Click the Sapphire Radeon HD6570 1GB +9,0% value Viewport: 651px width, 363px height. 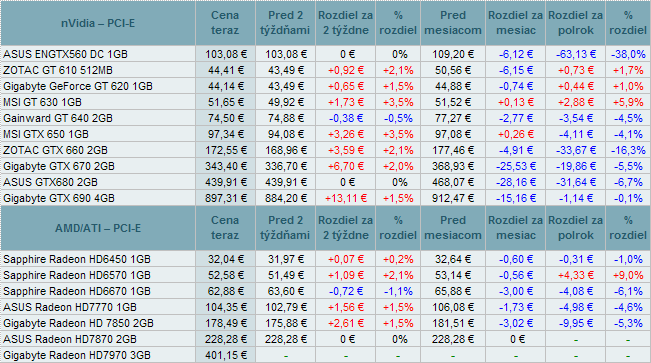pos(628,275)
